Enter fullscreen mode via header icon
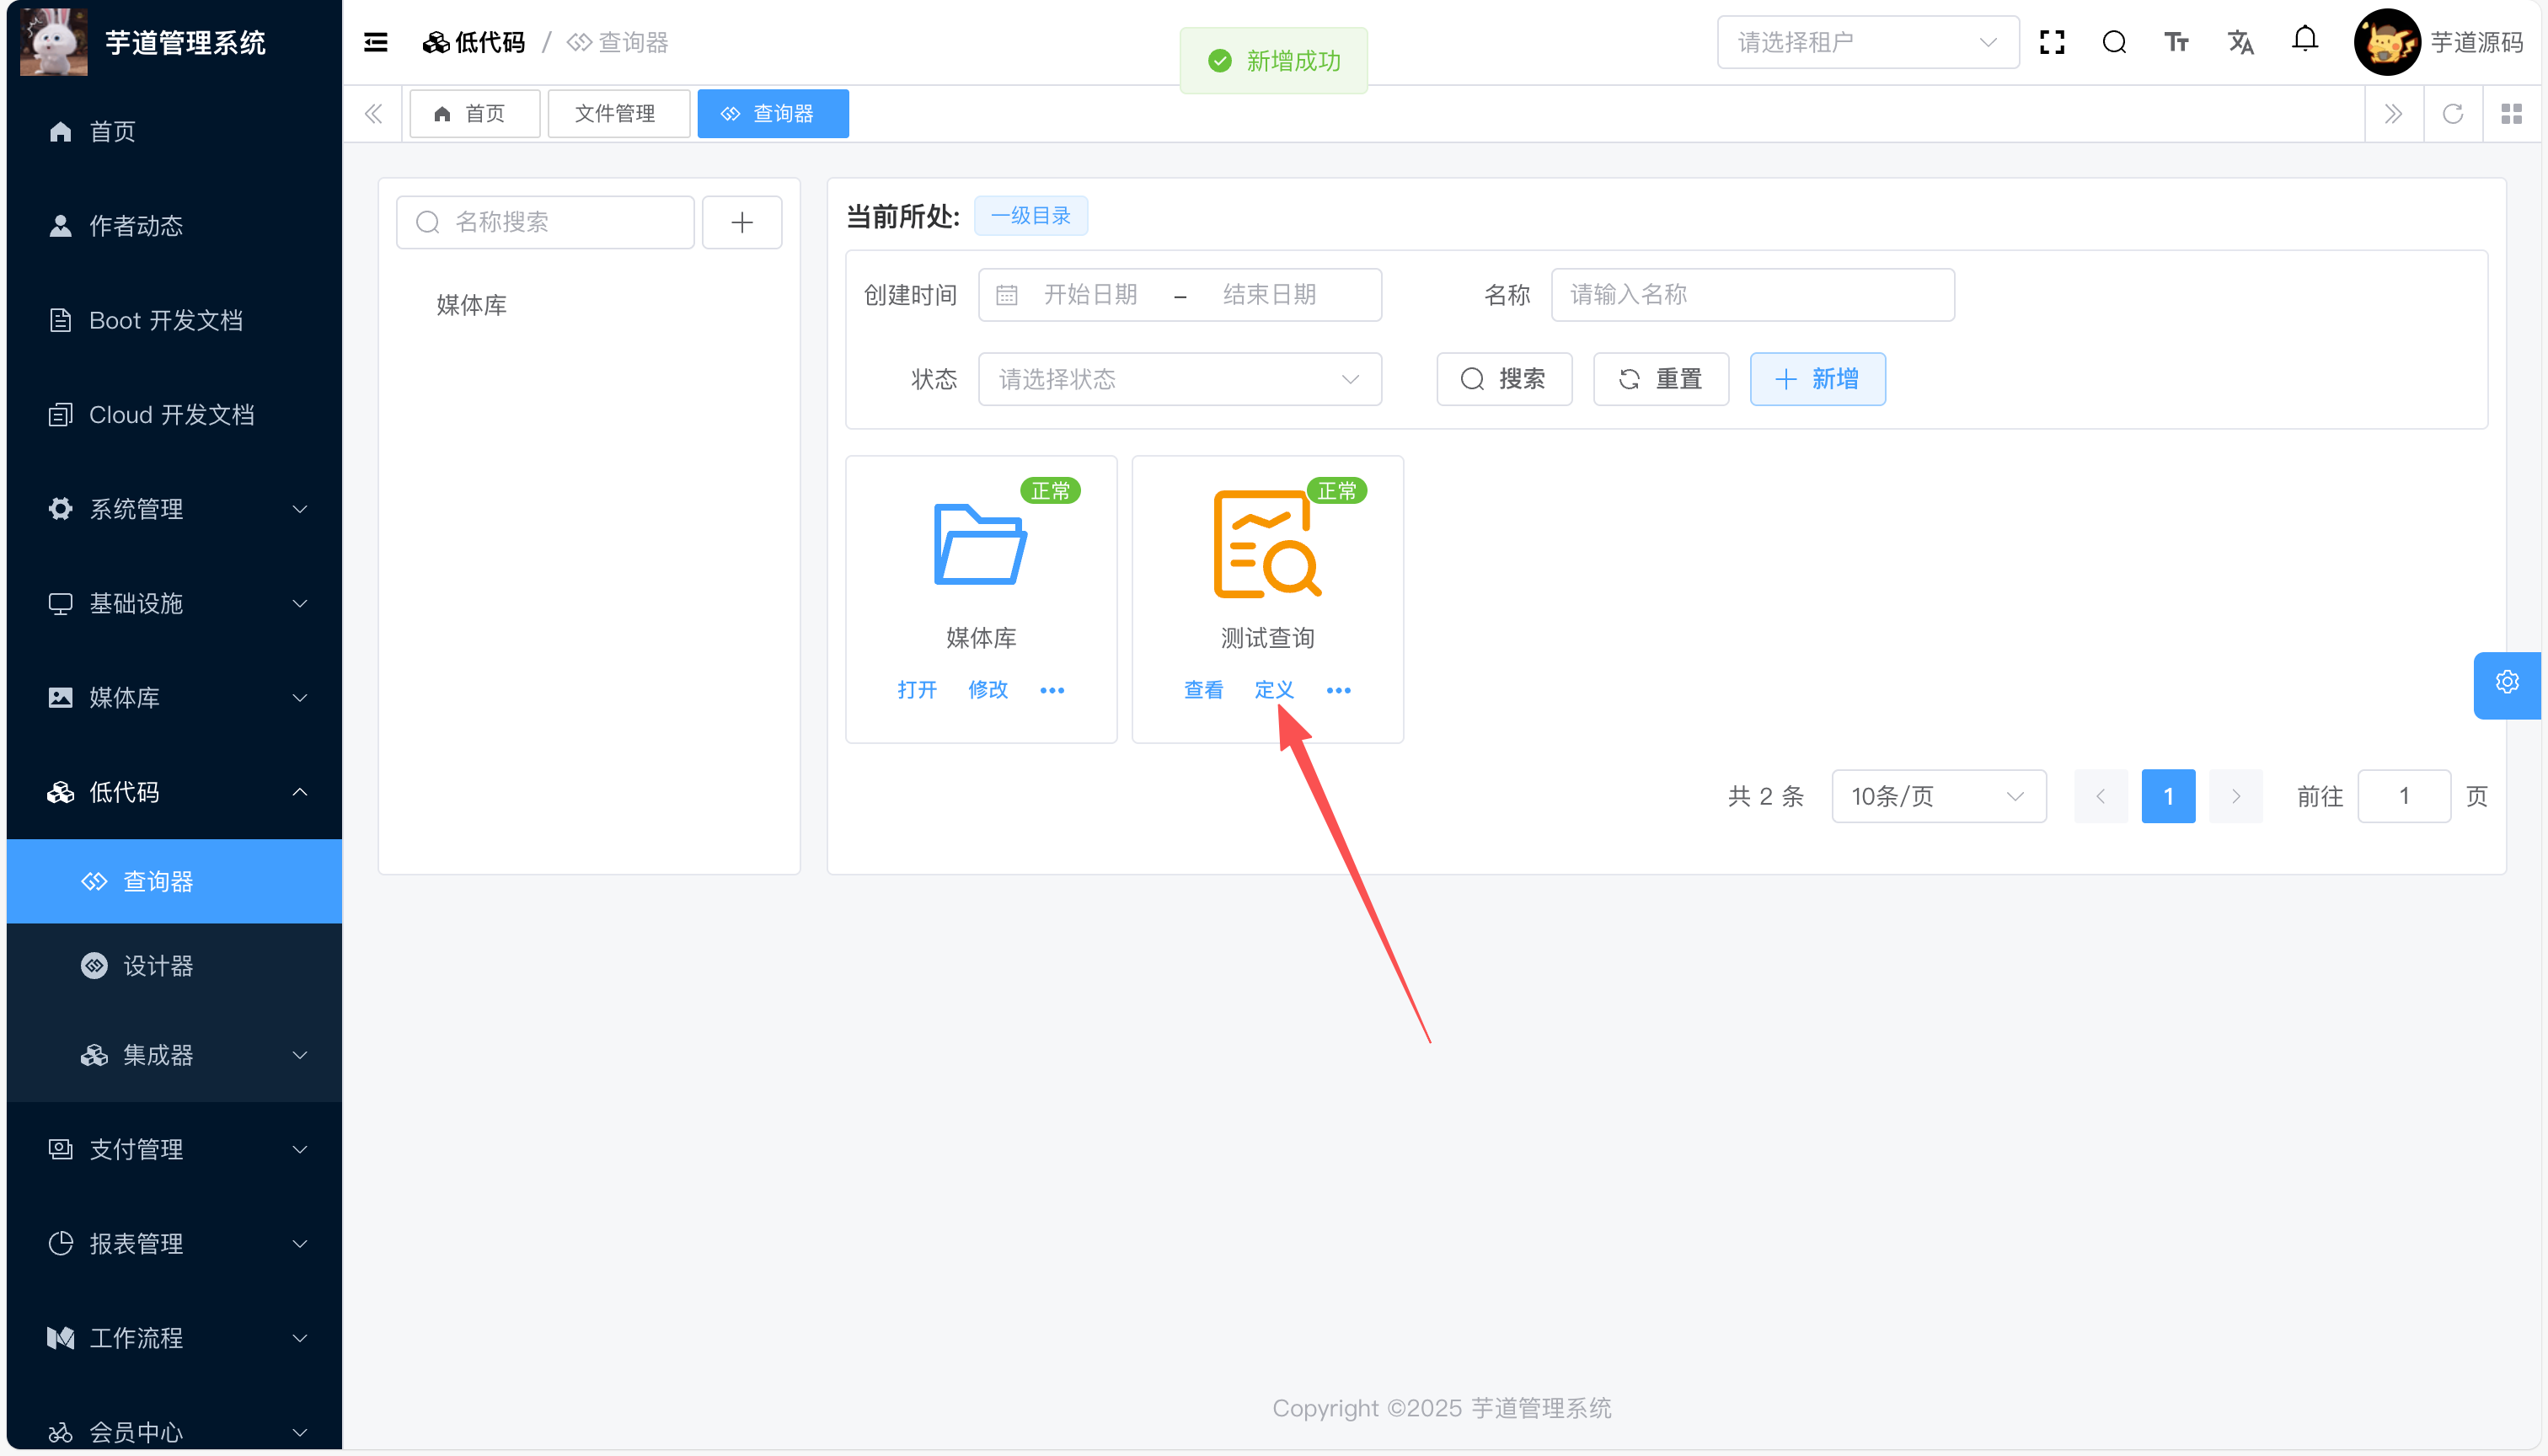This screenshot has height=1456, width=2548. pyautogui.click(x=2052, y=42)
